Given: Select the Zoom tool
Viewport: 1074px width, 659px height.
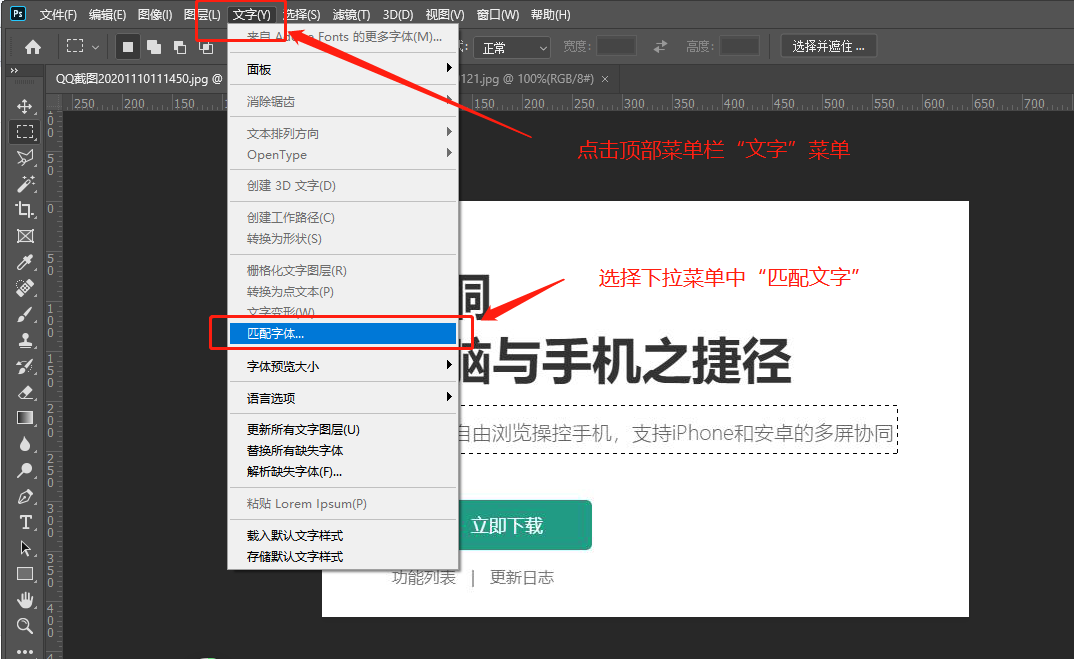Looking at the screenshot, I should (x=25, y=625).
